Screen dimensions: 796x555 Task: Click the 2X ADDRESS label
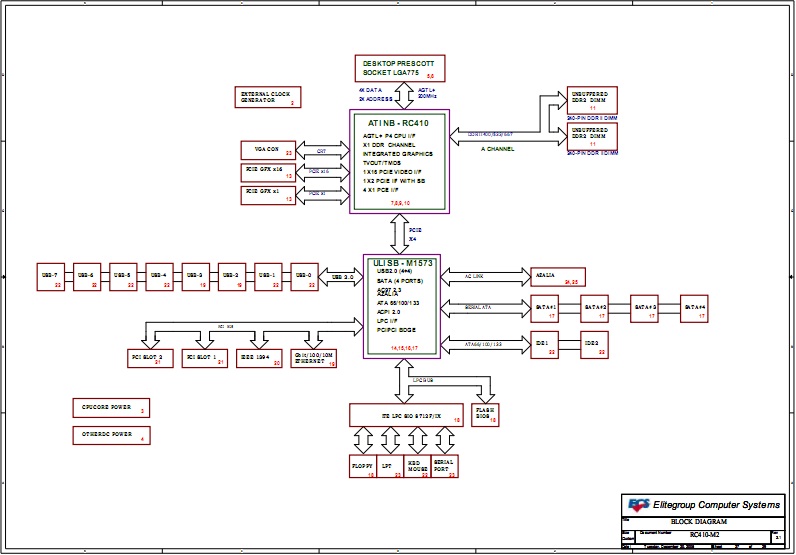376,99
